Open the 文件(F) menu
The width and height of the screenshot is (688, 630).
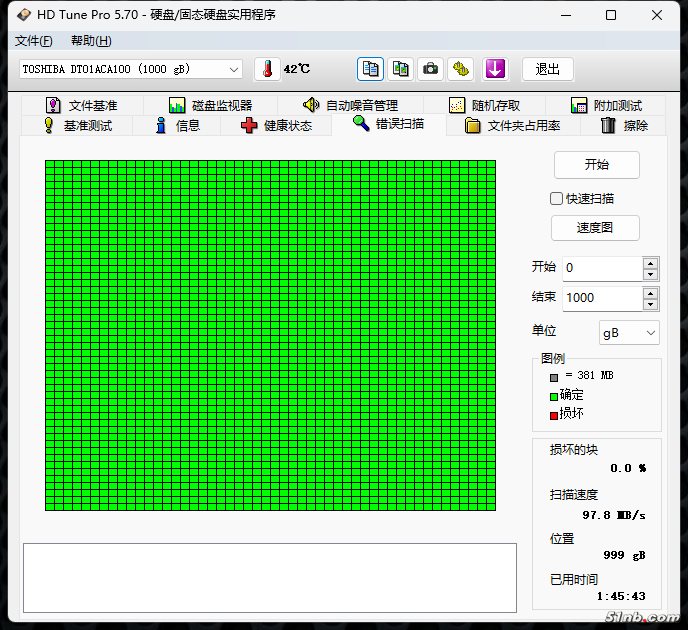pos(33,41)
